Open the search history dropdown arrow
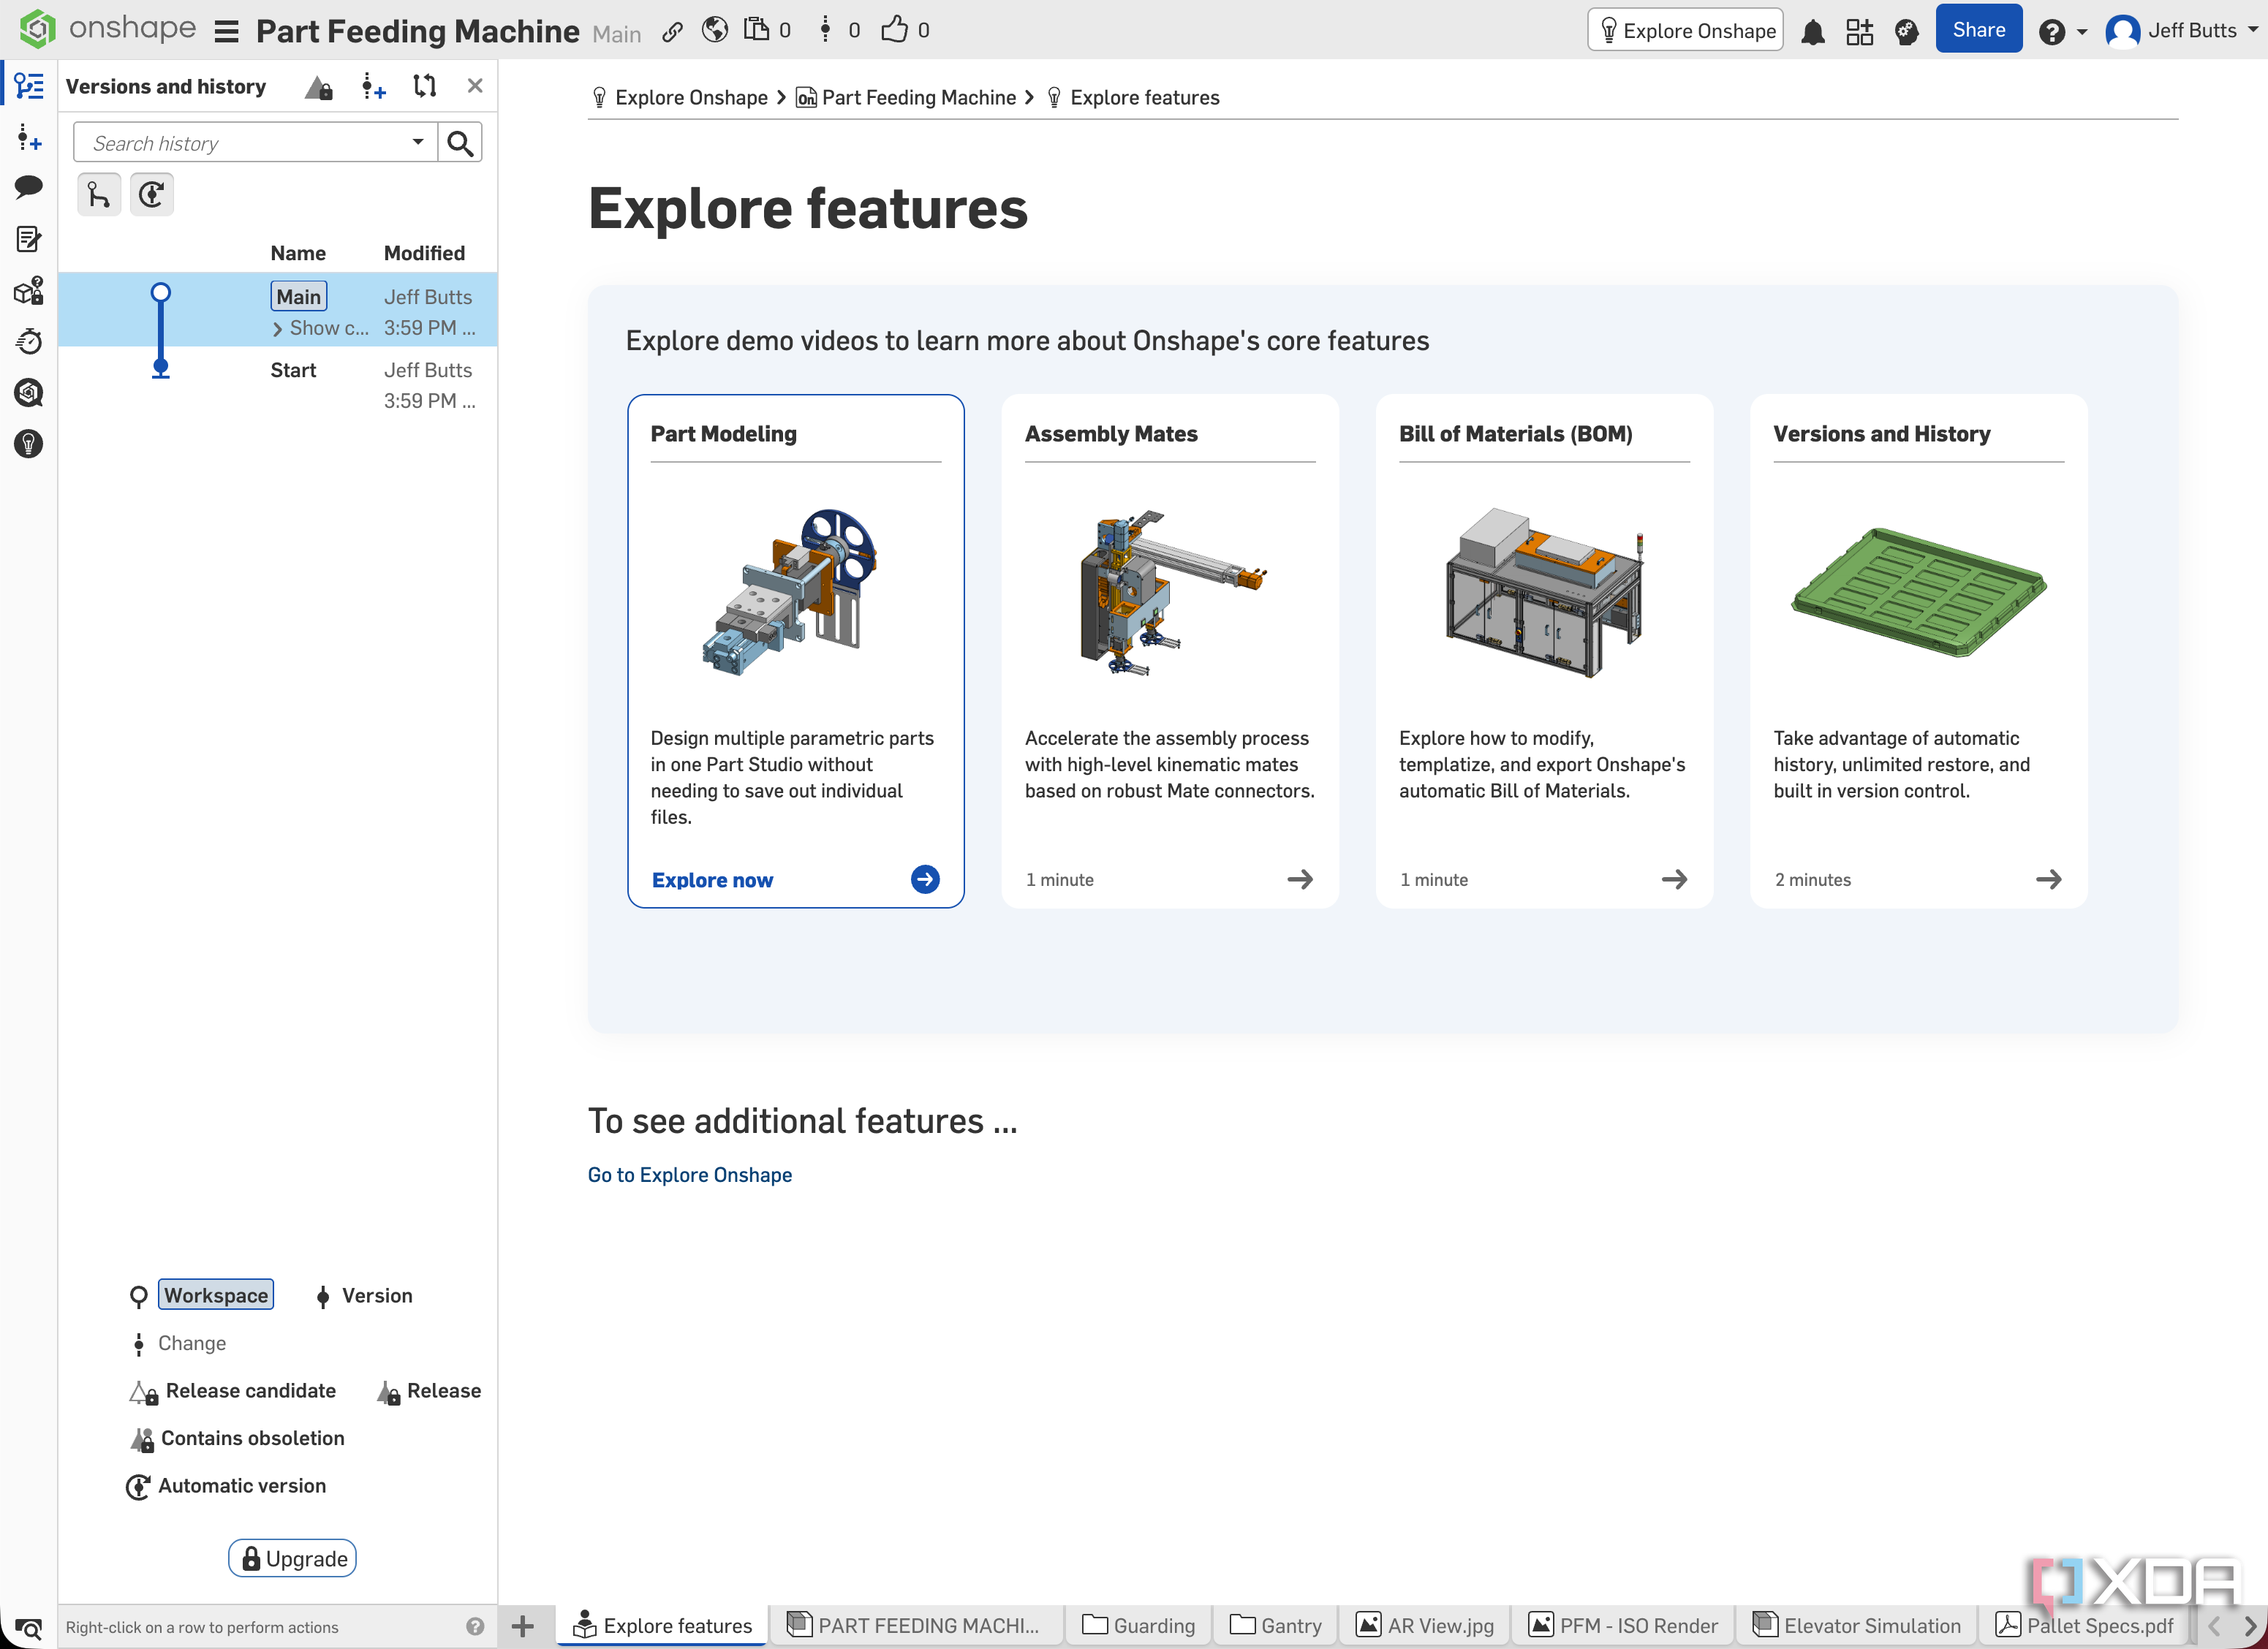Image resolution: width=2268 pixels, height=1649 pixels. point(418,142)
